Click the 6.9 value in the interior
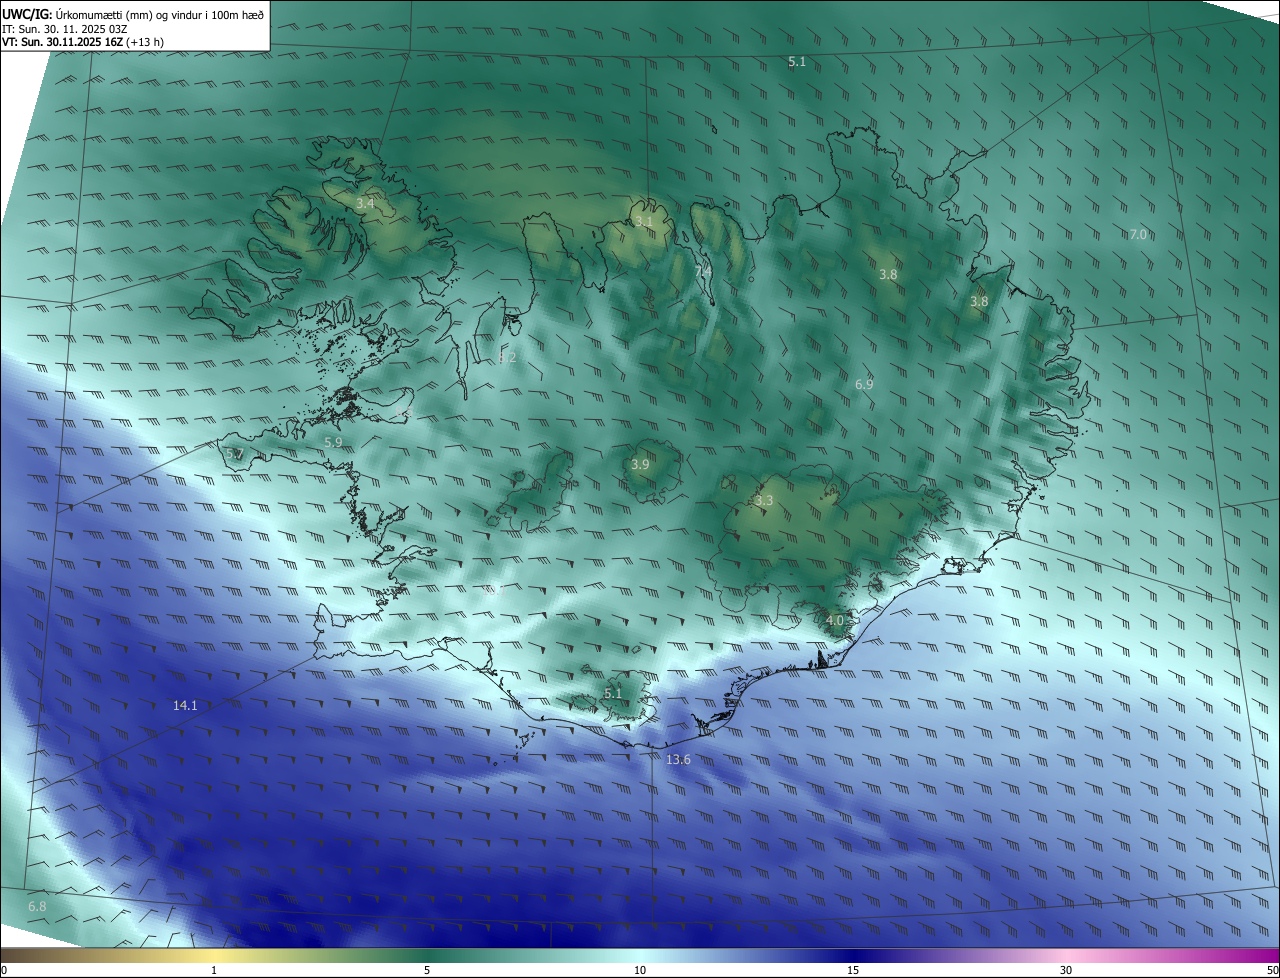This screenshot has width=1280, height=978. 864,384
